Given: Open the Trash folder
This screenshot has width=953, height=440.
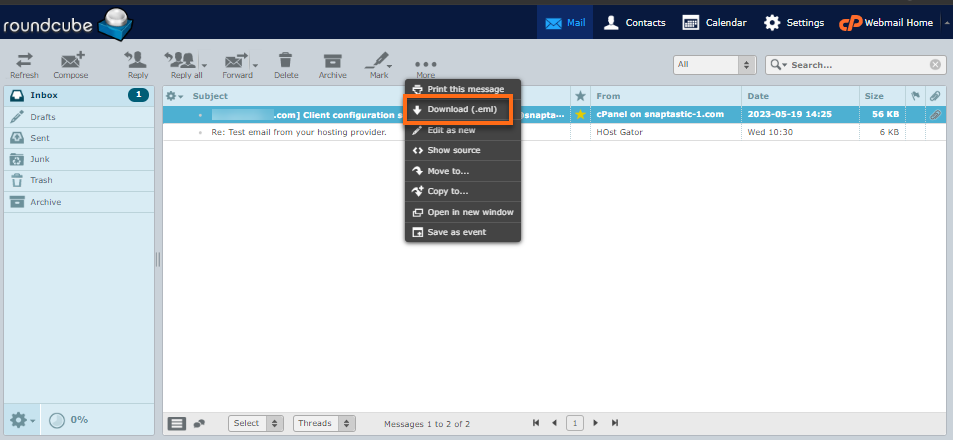Looking at the screenshot, I should (x=79, y=180).
